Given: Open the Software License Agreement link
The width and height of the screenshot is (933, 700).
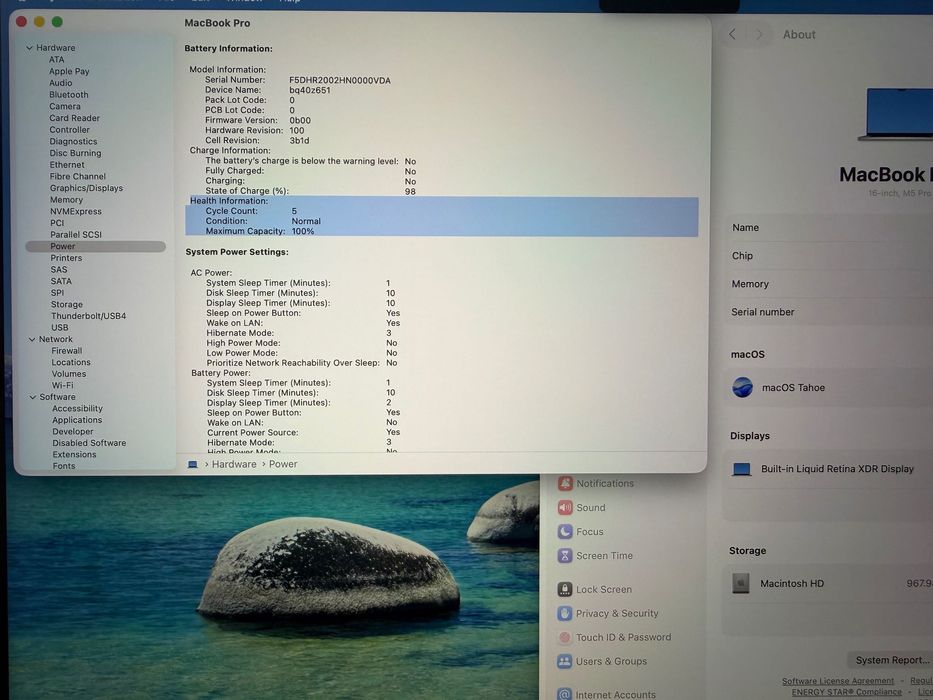Looking at the screenshot, I should click(x=838, y=681).
